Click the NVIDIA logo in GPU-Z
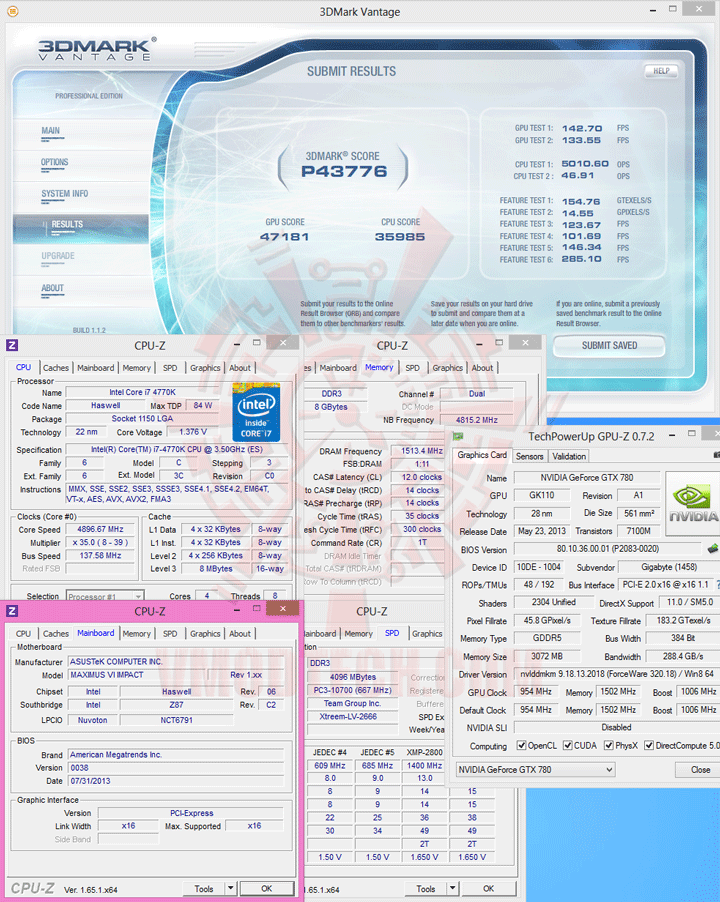Screen dimensions: 720x902 (692, 504)
